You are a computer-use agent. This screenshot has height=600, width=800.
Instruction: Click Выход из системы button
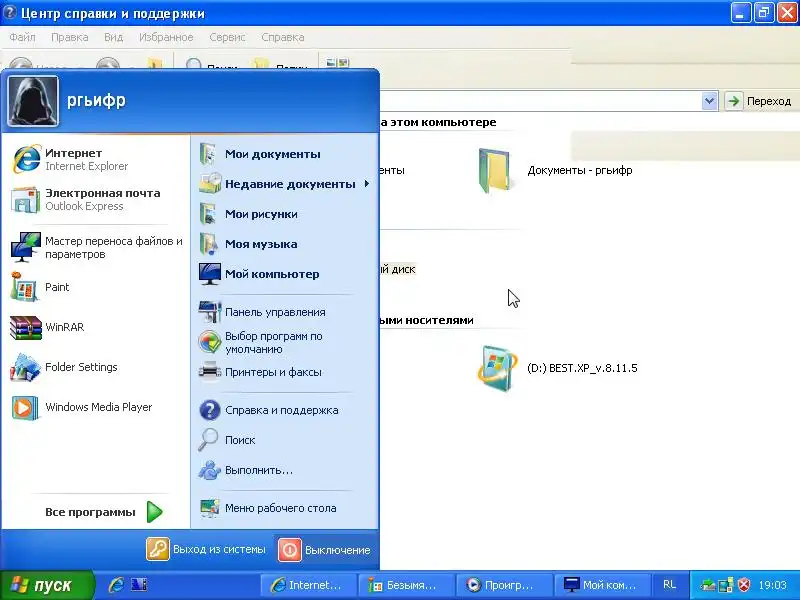click(206, 549)
